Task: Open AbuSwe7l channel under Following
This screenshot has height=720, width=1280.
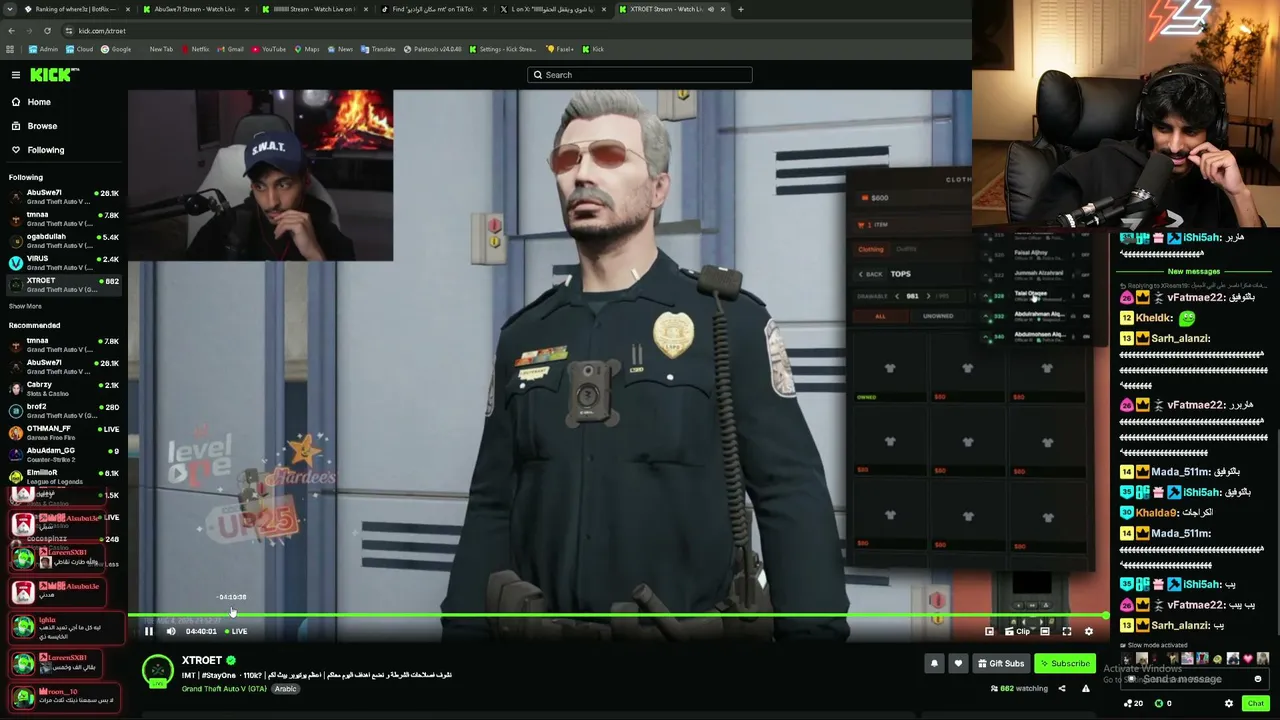Action: point(63,197)
